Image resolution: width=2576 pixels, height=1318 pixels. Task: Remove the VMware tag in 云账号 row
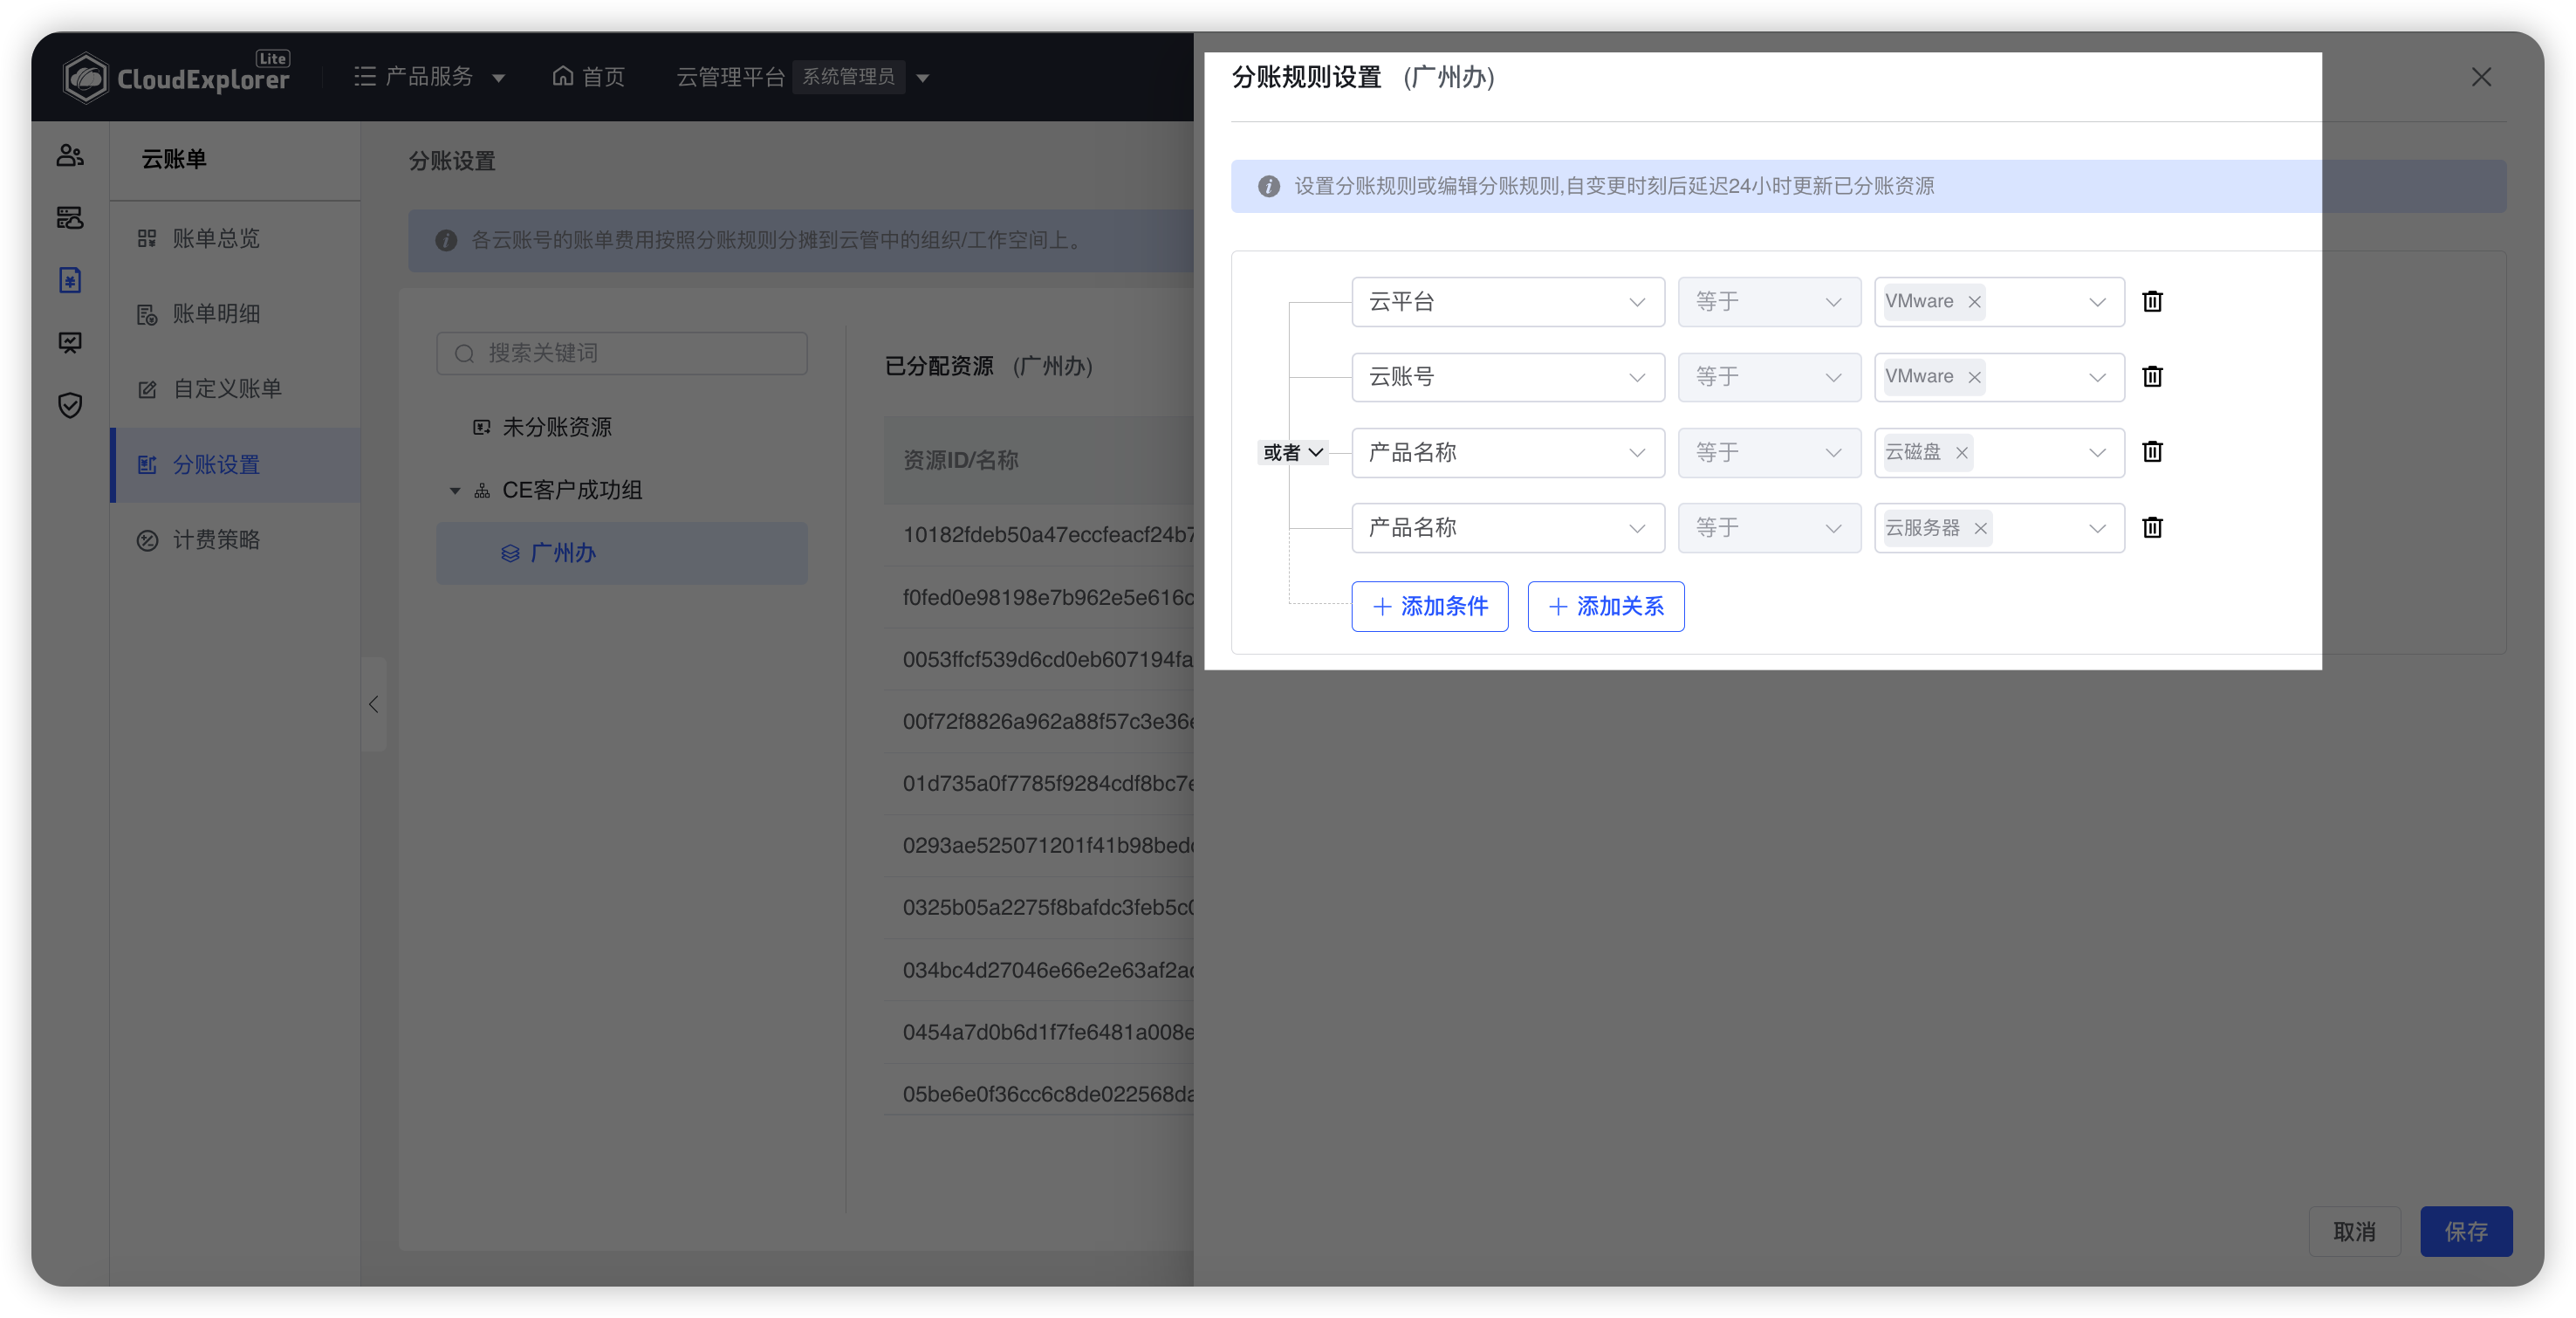(x=1974, y=377)
